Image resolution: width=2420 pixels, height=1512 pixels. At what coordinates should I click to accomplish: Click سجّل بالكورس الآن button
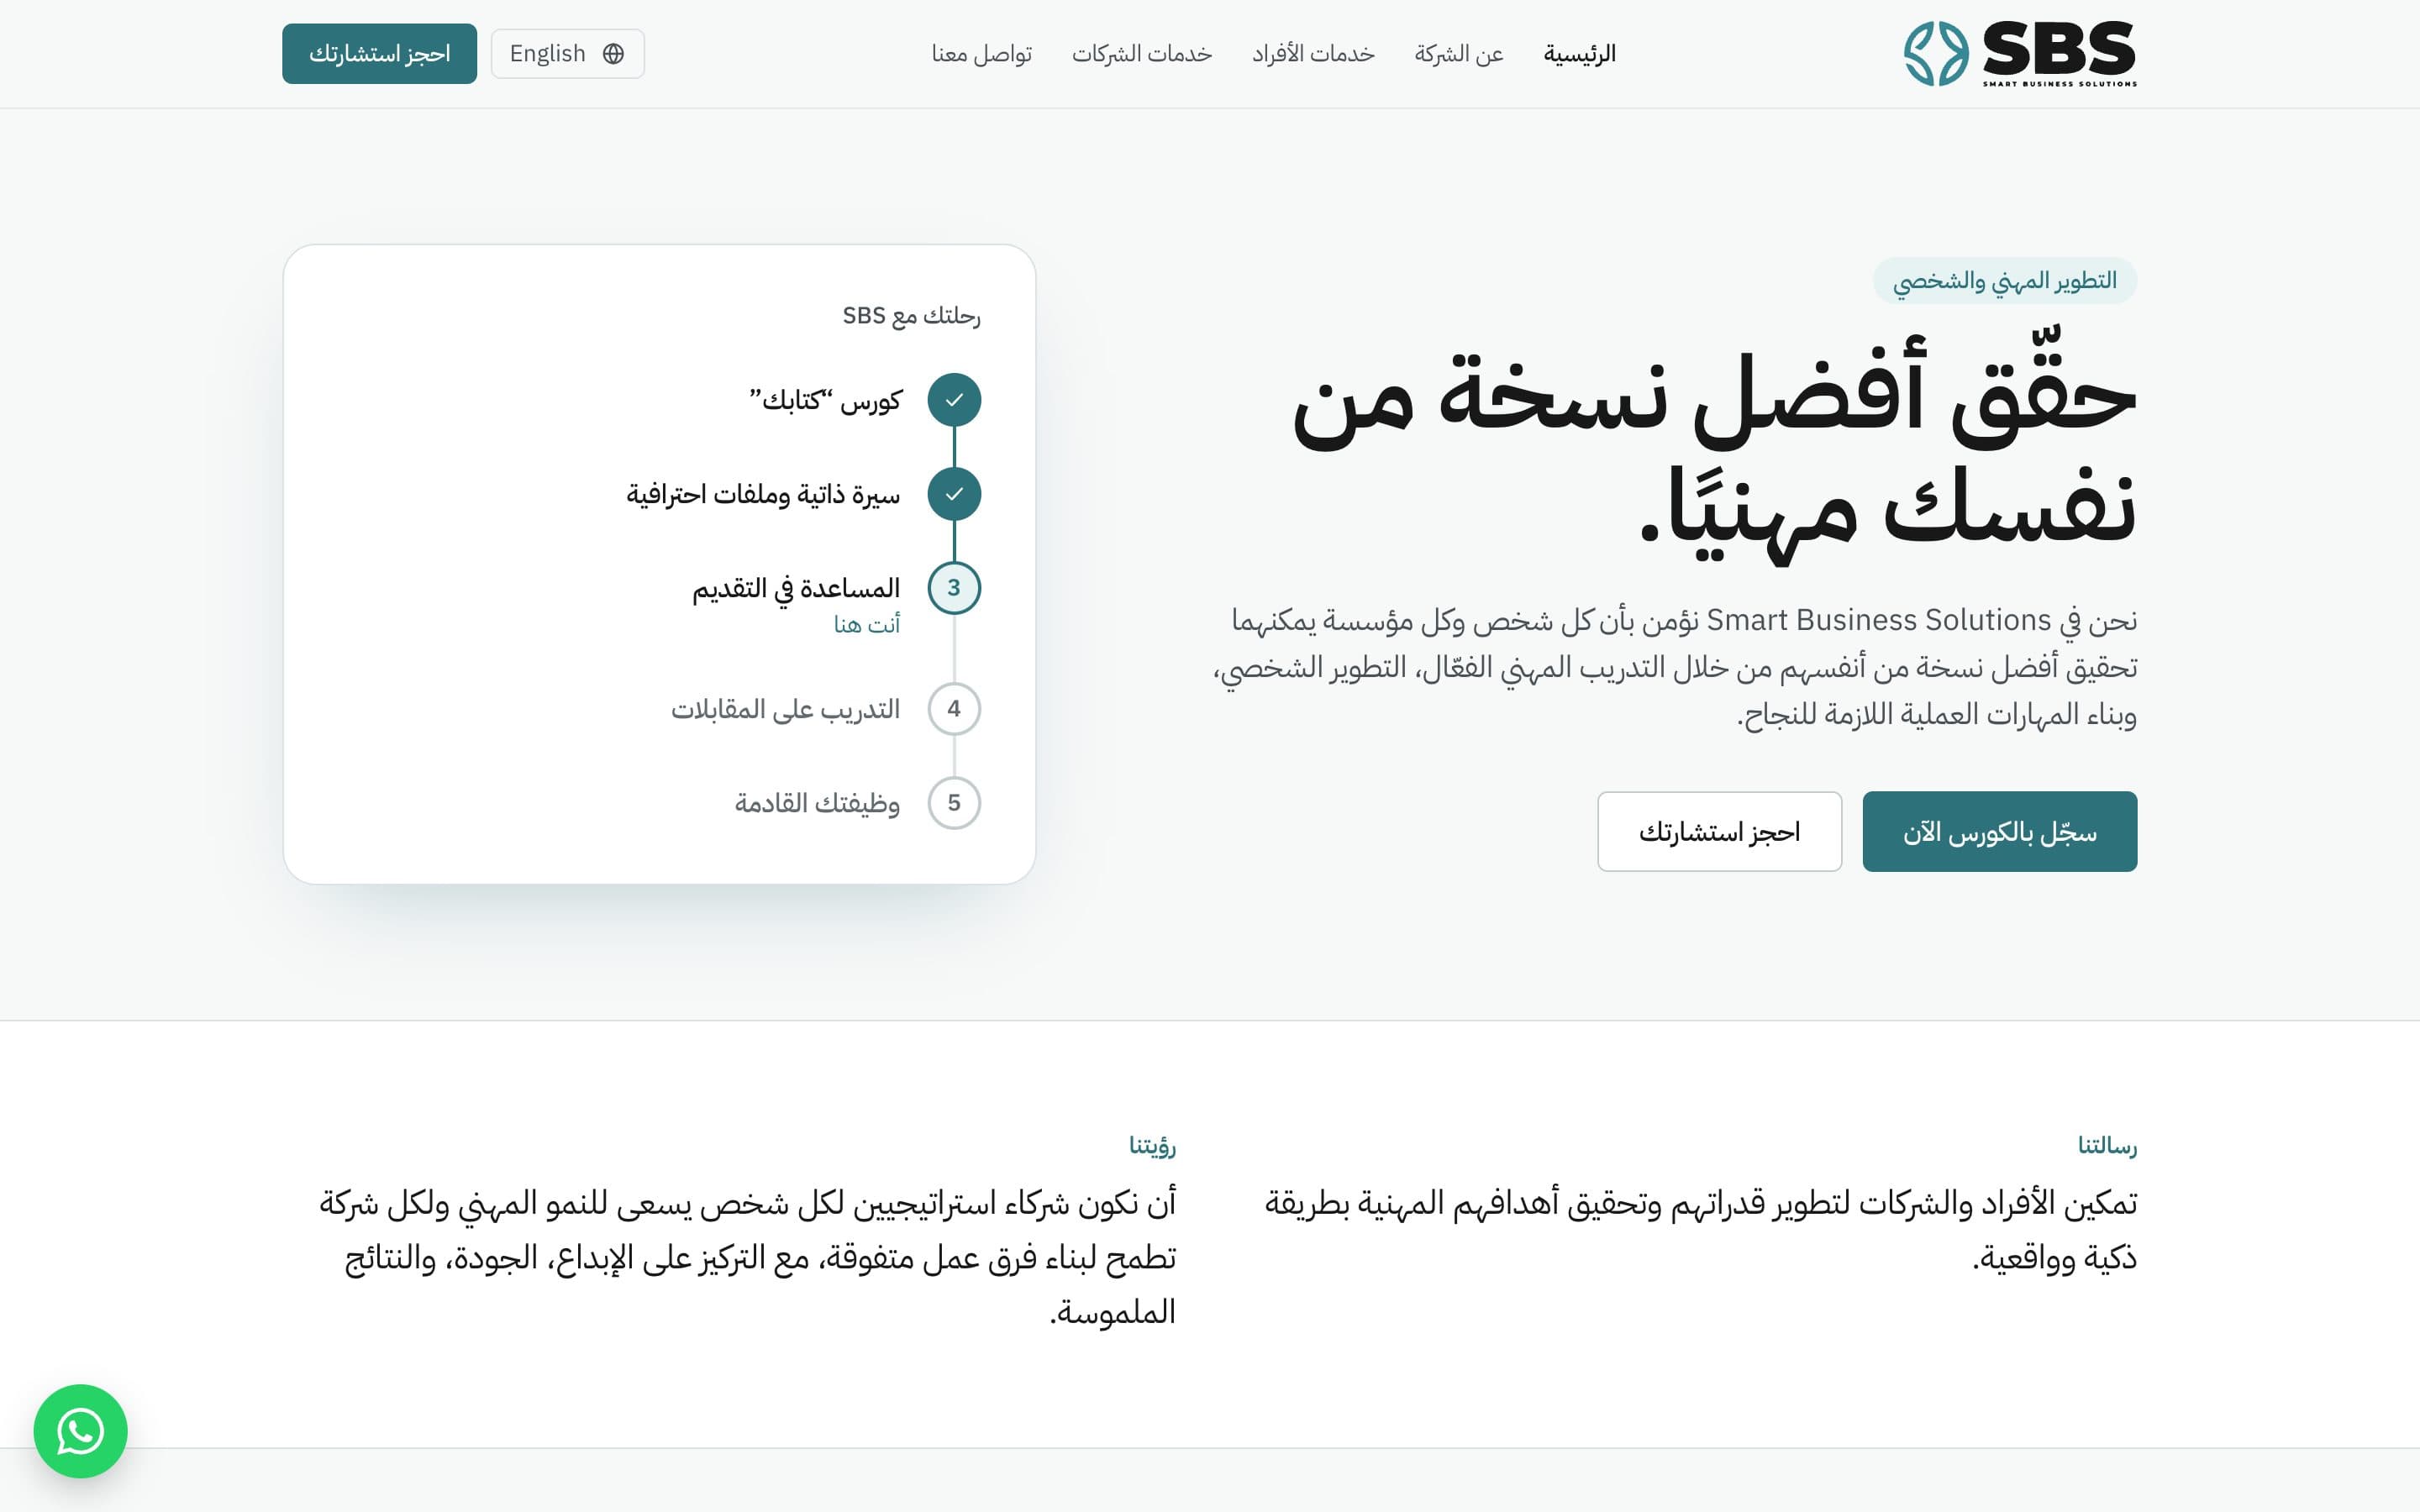pyautogui.click(x=2000, y=832)
